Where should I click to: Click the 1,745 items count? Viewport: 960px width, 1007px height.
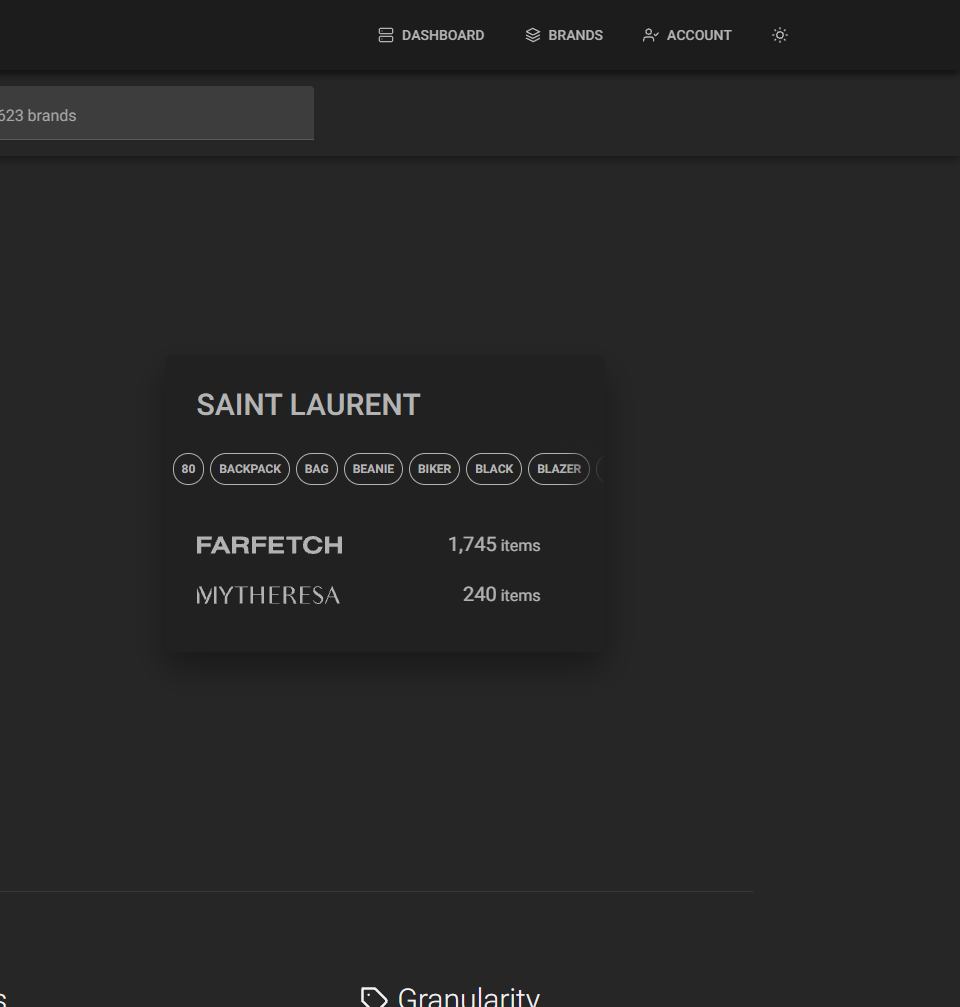tap(494, 545)
